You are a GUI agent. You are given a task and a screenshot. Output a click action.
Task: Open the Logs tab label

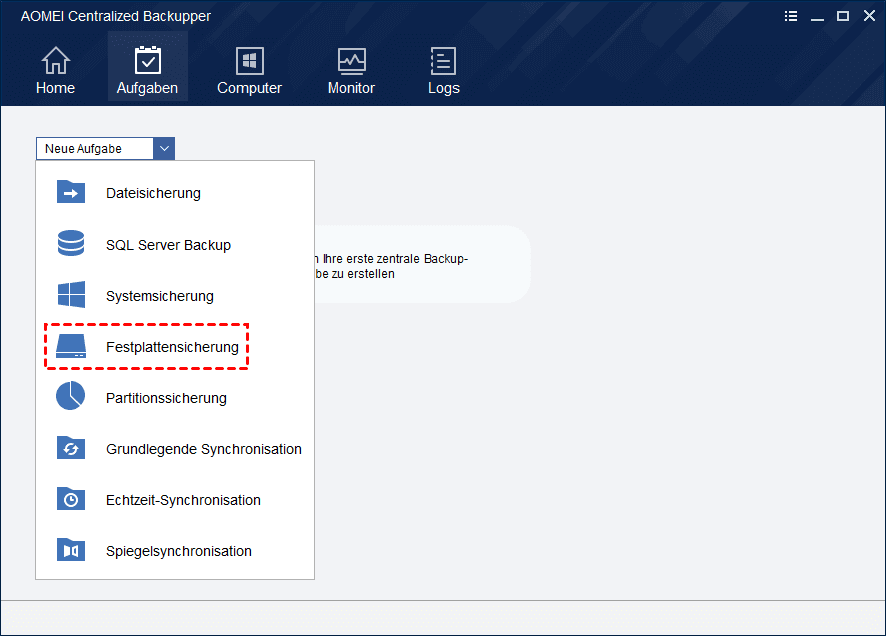[x=444, y=89]
